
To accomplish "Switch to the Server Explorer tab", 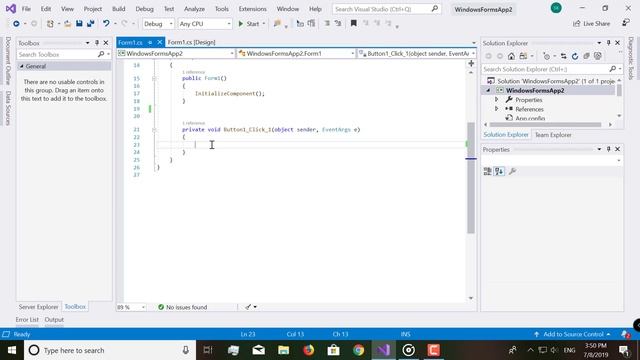I will pyautogui.click(x=38, y=307).
